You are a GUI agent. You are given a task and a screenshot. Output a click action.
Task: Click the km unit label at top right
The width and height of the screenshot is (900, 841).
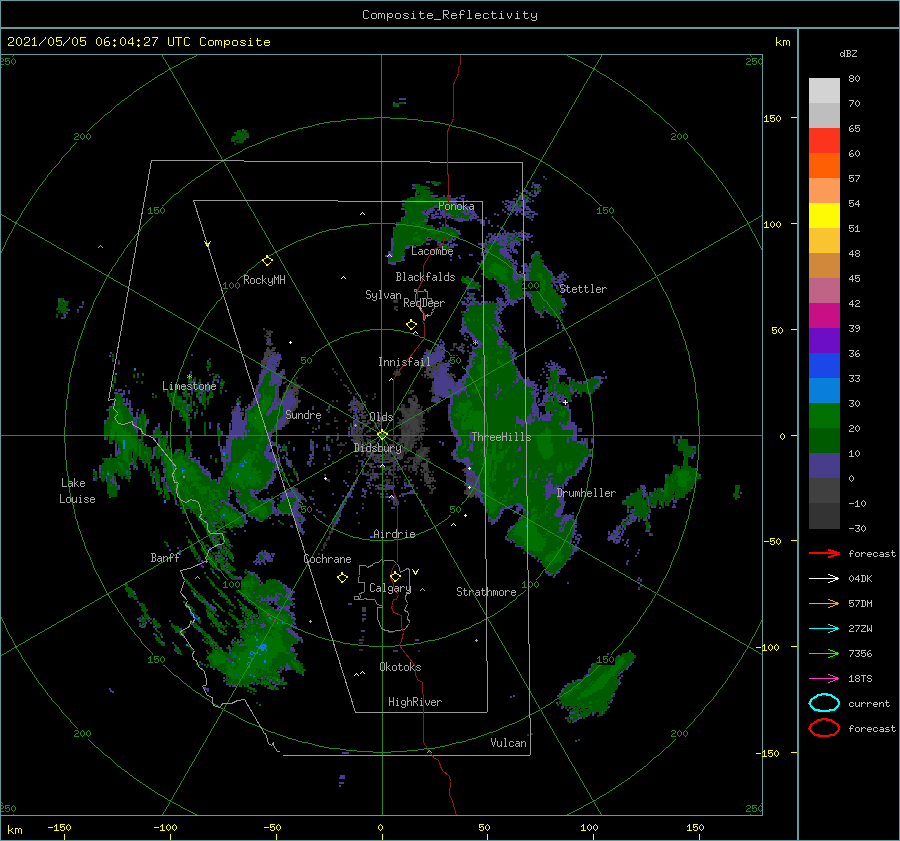point(783,42)
